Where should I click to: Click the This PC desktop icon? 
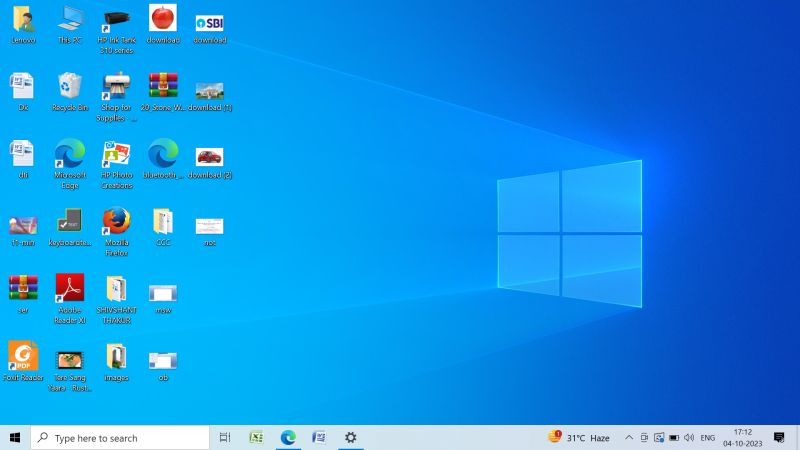click(69, 20)
